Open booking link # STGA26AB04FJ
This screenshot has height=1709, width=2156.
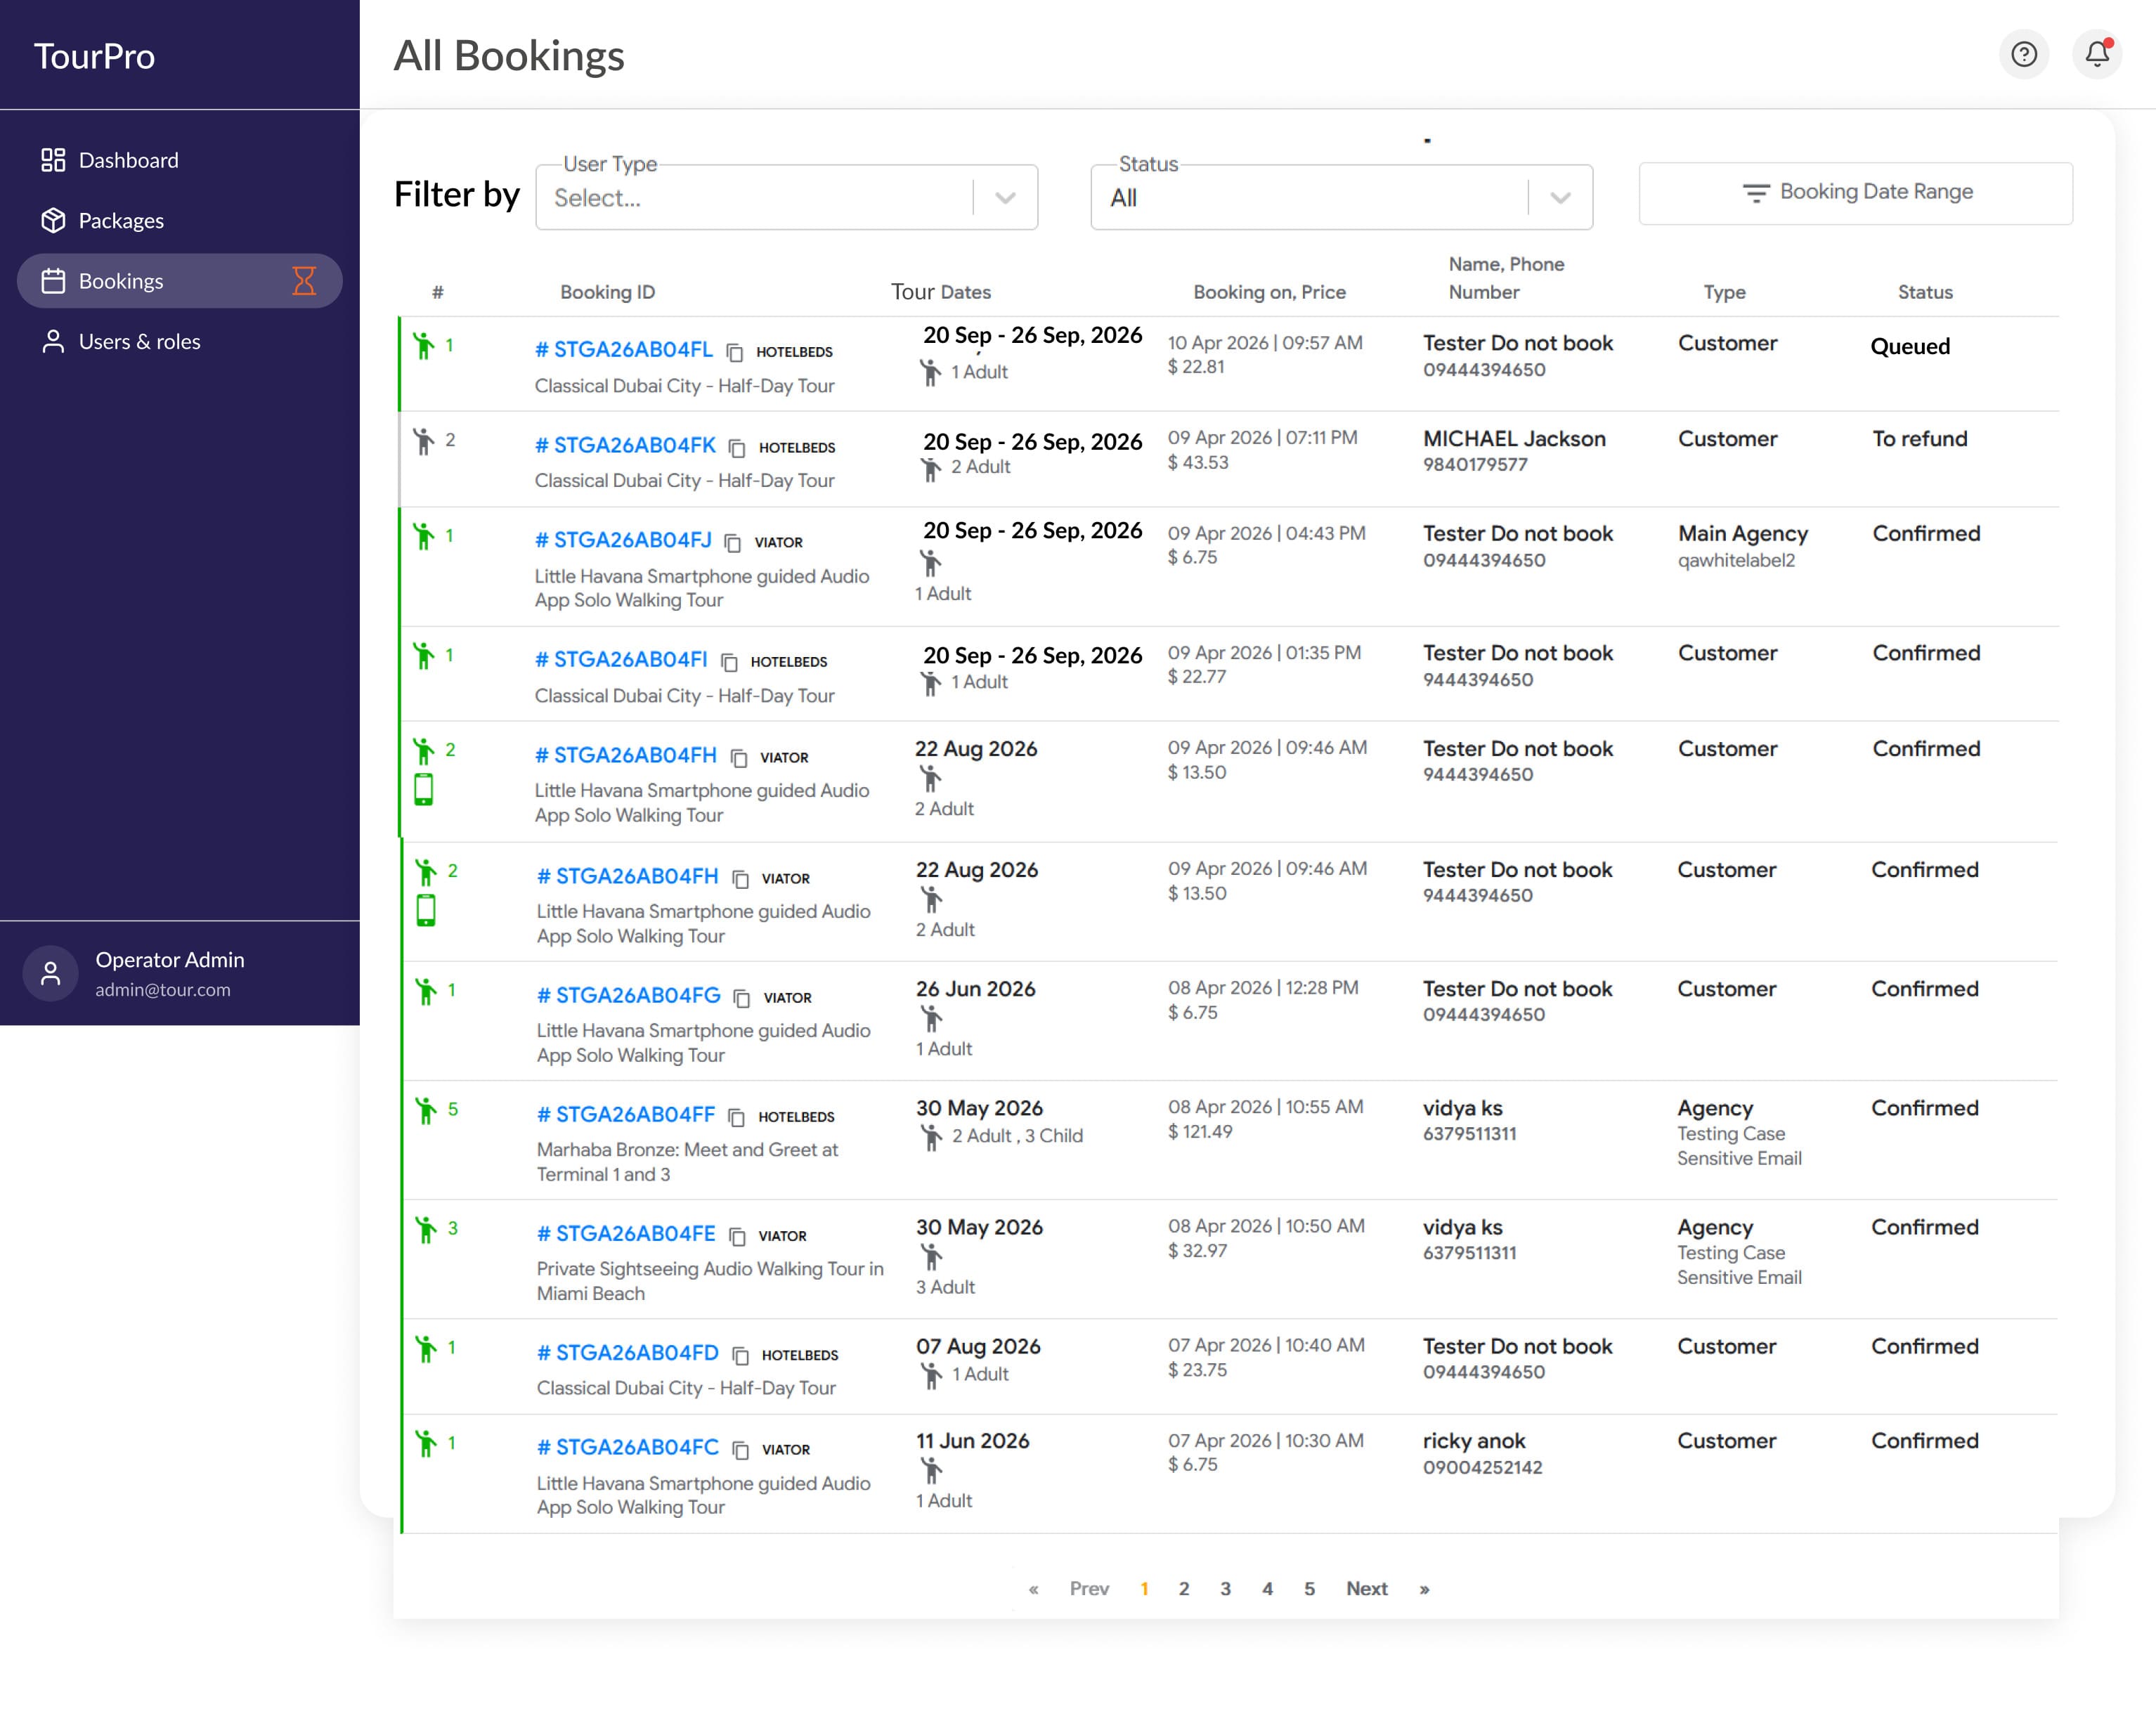coord(623,540)
